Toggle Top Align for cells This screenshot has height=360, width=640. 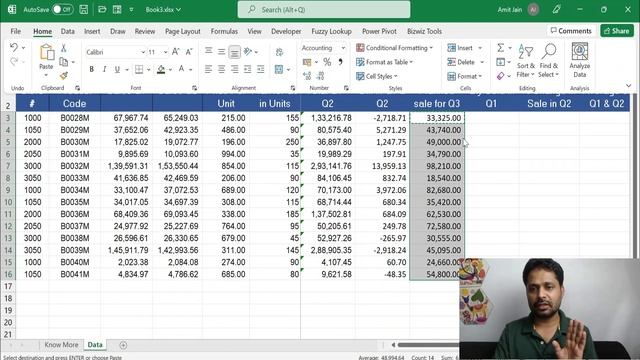(x=209, y=52)
